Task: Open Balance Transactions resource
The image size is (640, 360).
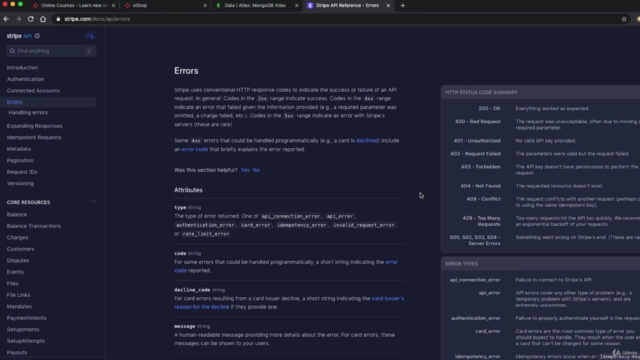Action: [x=33, y=226]
